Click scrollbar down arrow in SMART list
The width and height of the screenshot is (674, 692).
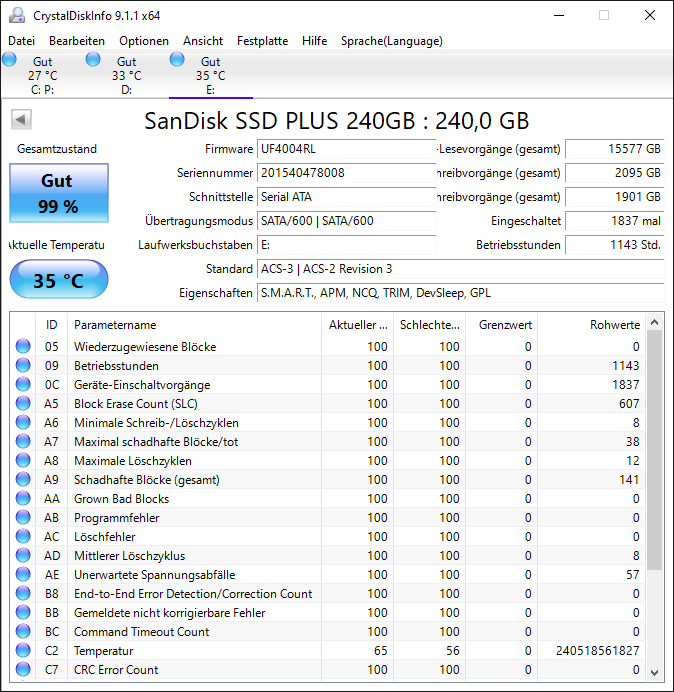[x=655, y=672]
